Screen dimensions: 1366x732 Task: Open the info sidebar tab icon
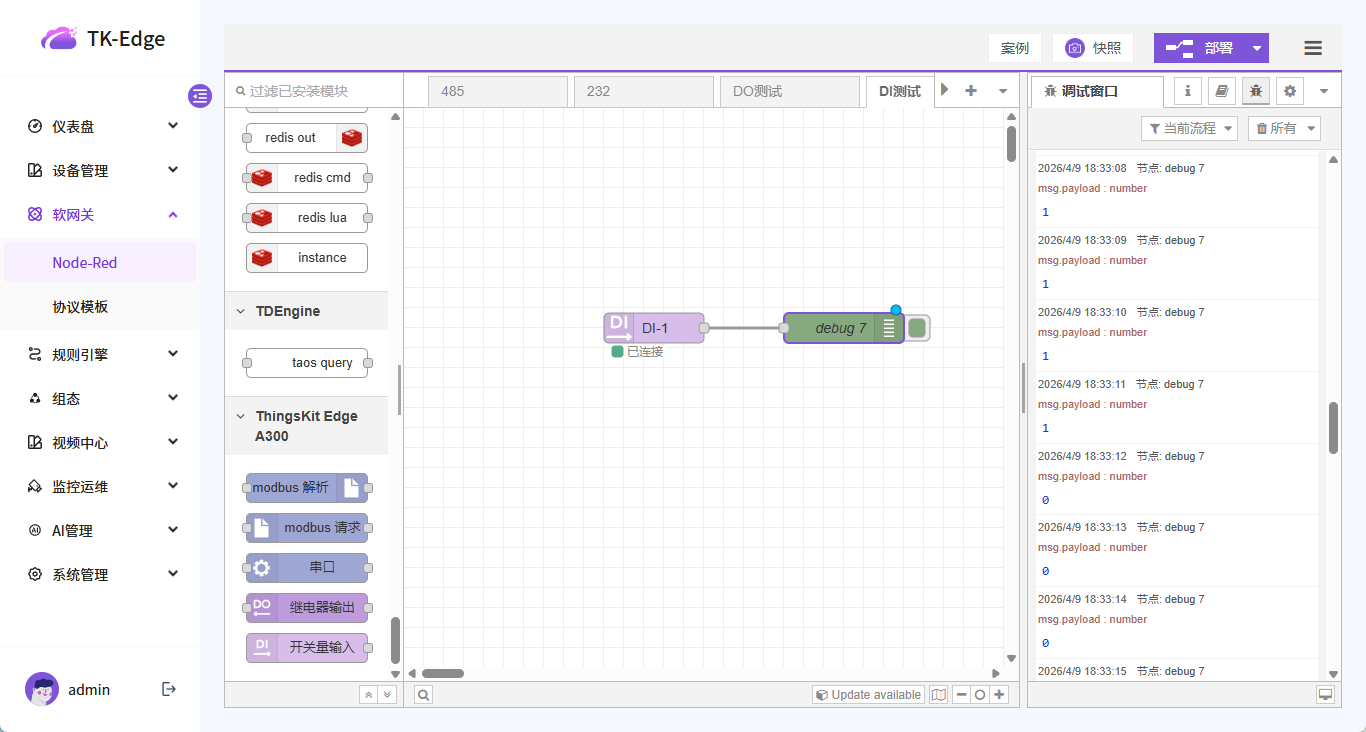coord(1188,91)
